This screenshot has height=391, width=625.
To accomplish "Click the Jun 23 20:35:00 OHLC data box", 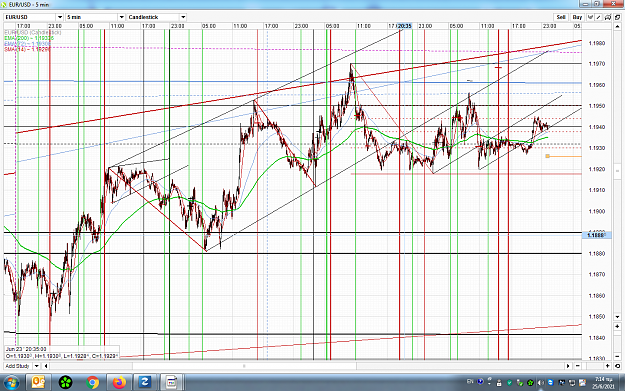I will pyautogui.click(x=62, y=353).
